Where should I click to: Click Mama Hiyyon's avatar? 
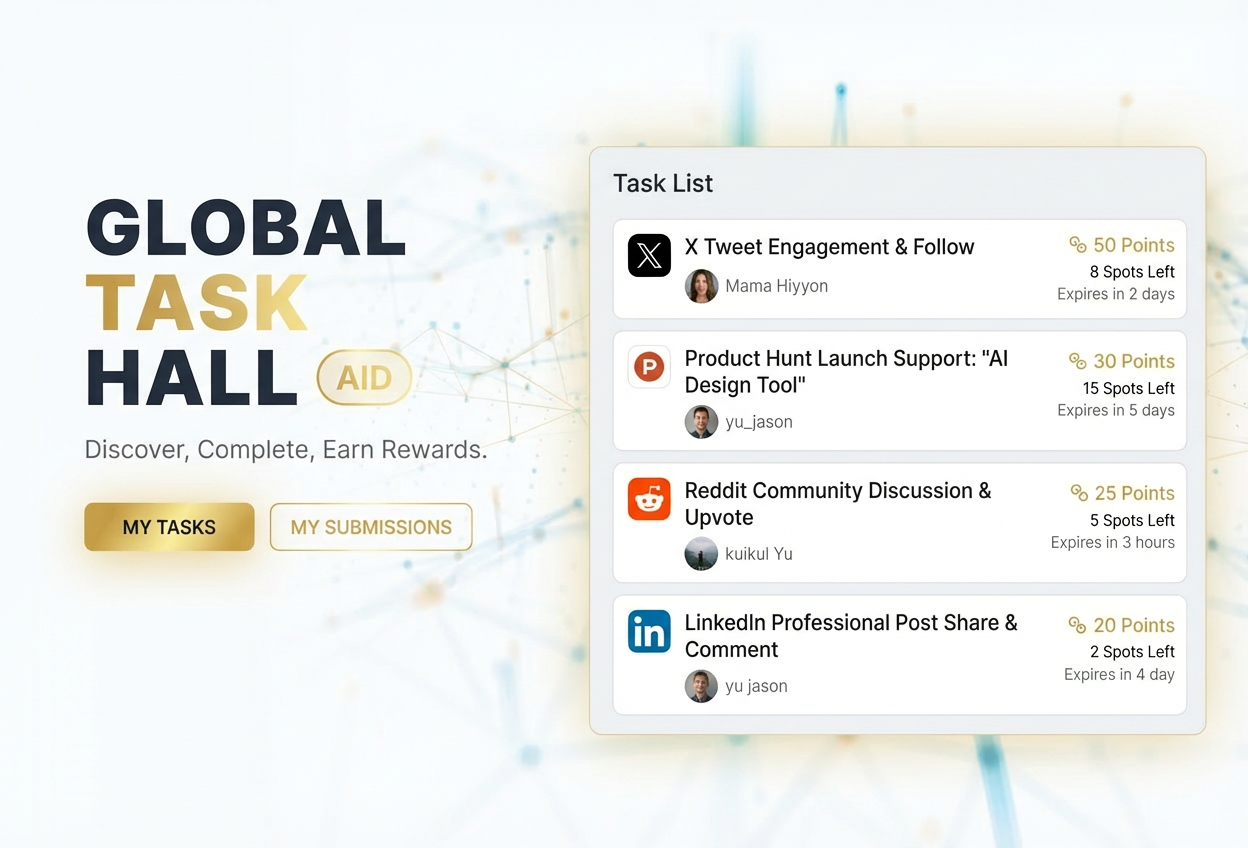pos(701,286)
